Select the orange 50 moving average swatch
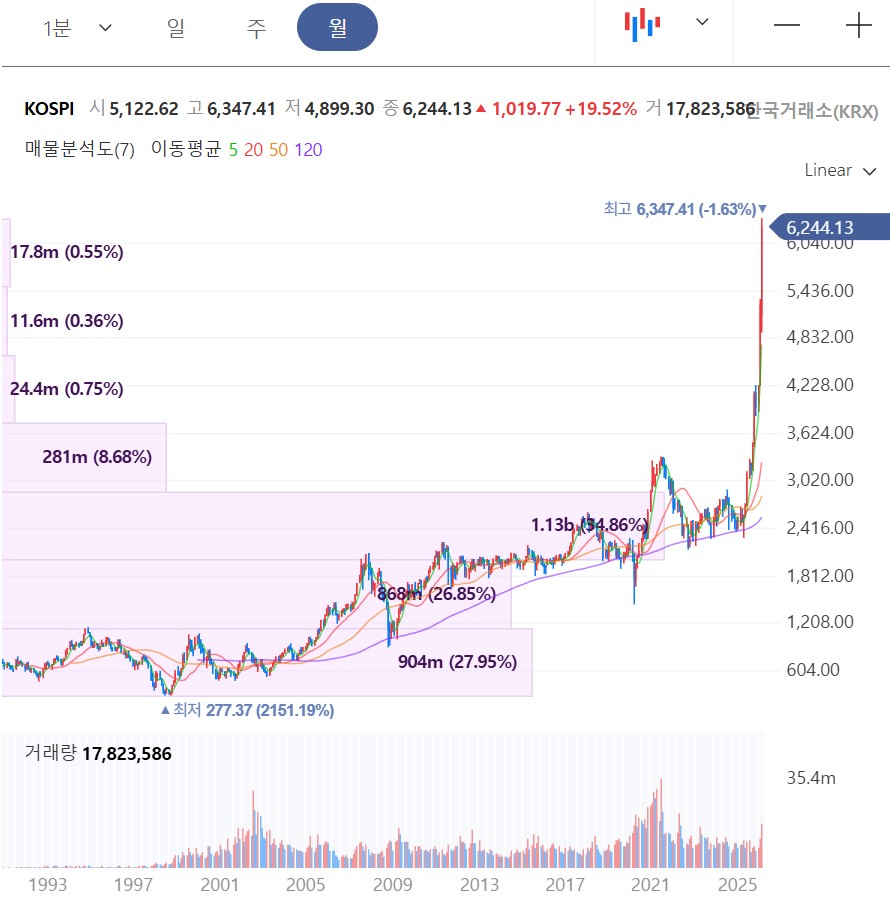Screen dimensions: 890x911 click(x=278, y=150)
